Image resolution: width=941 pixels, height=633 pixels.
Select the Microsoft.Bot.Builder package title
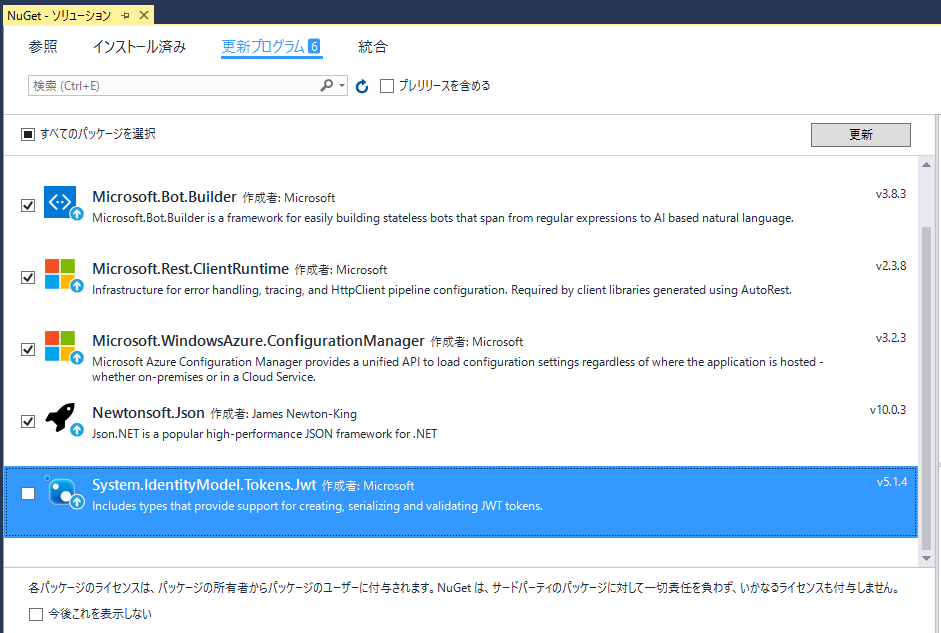pos(164,197)
